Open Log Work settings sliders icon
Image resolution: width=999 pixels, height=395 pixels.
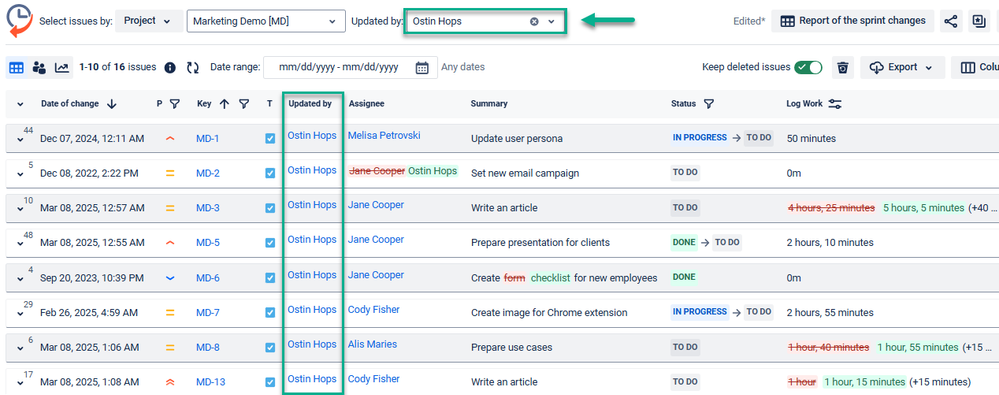click(835, 104)
